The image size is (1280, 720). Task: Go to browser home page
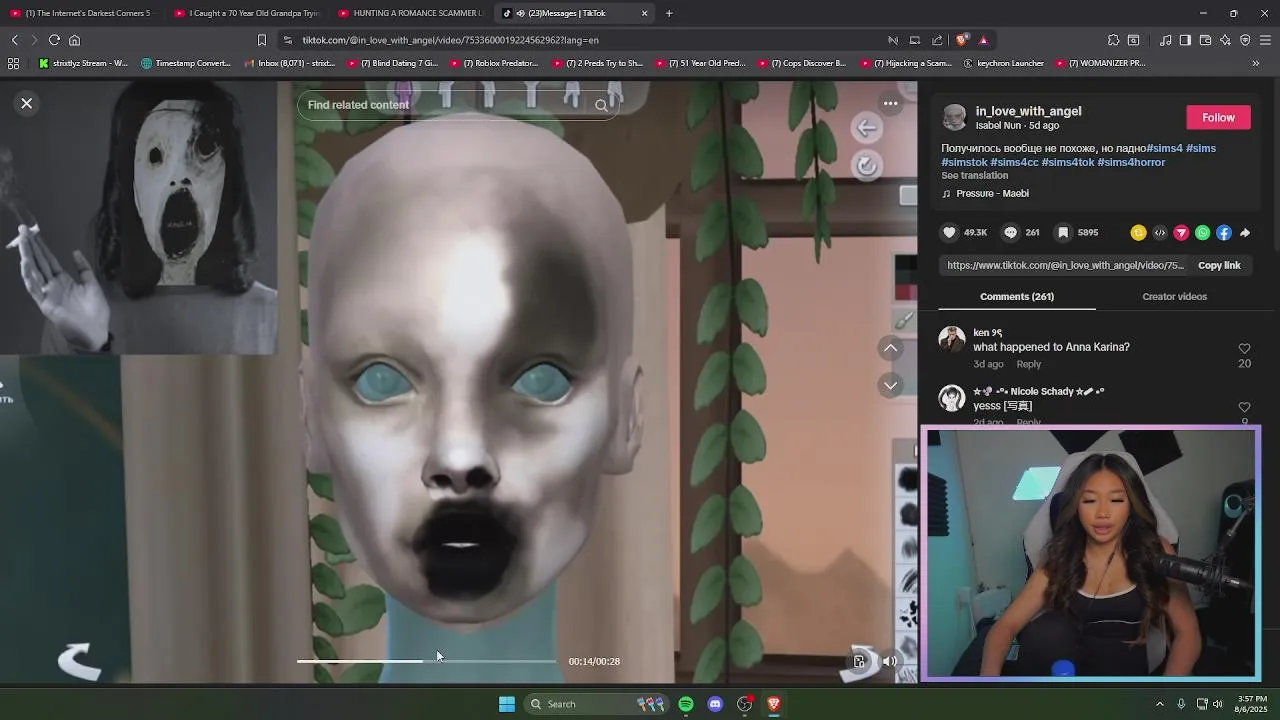click(x=74, y=40)
